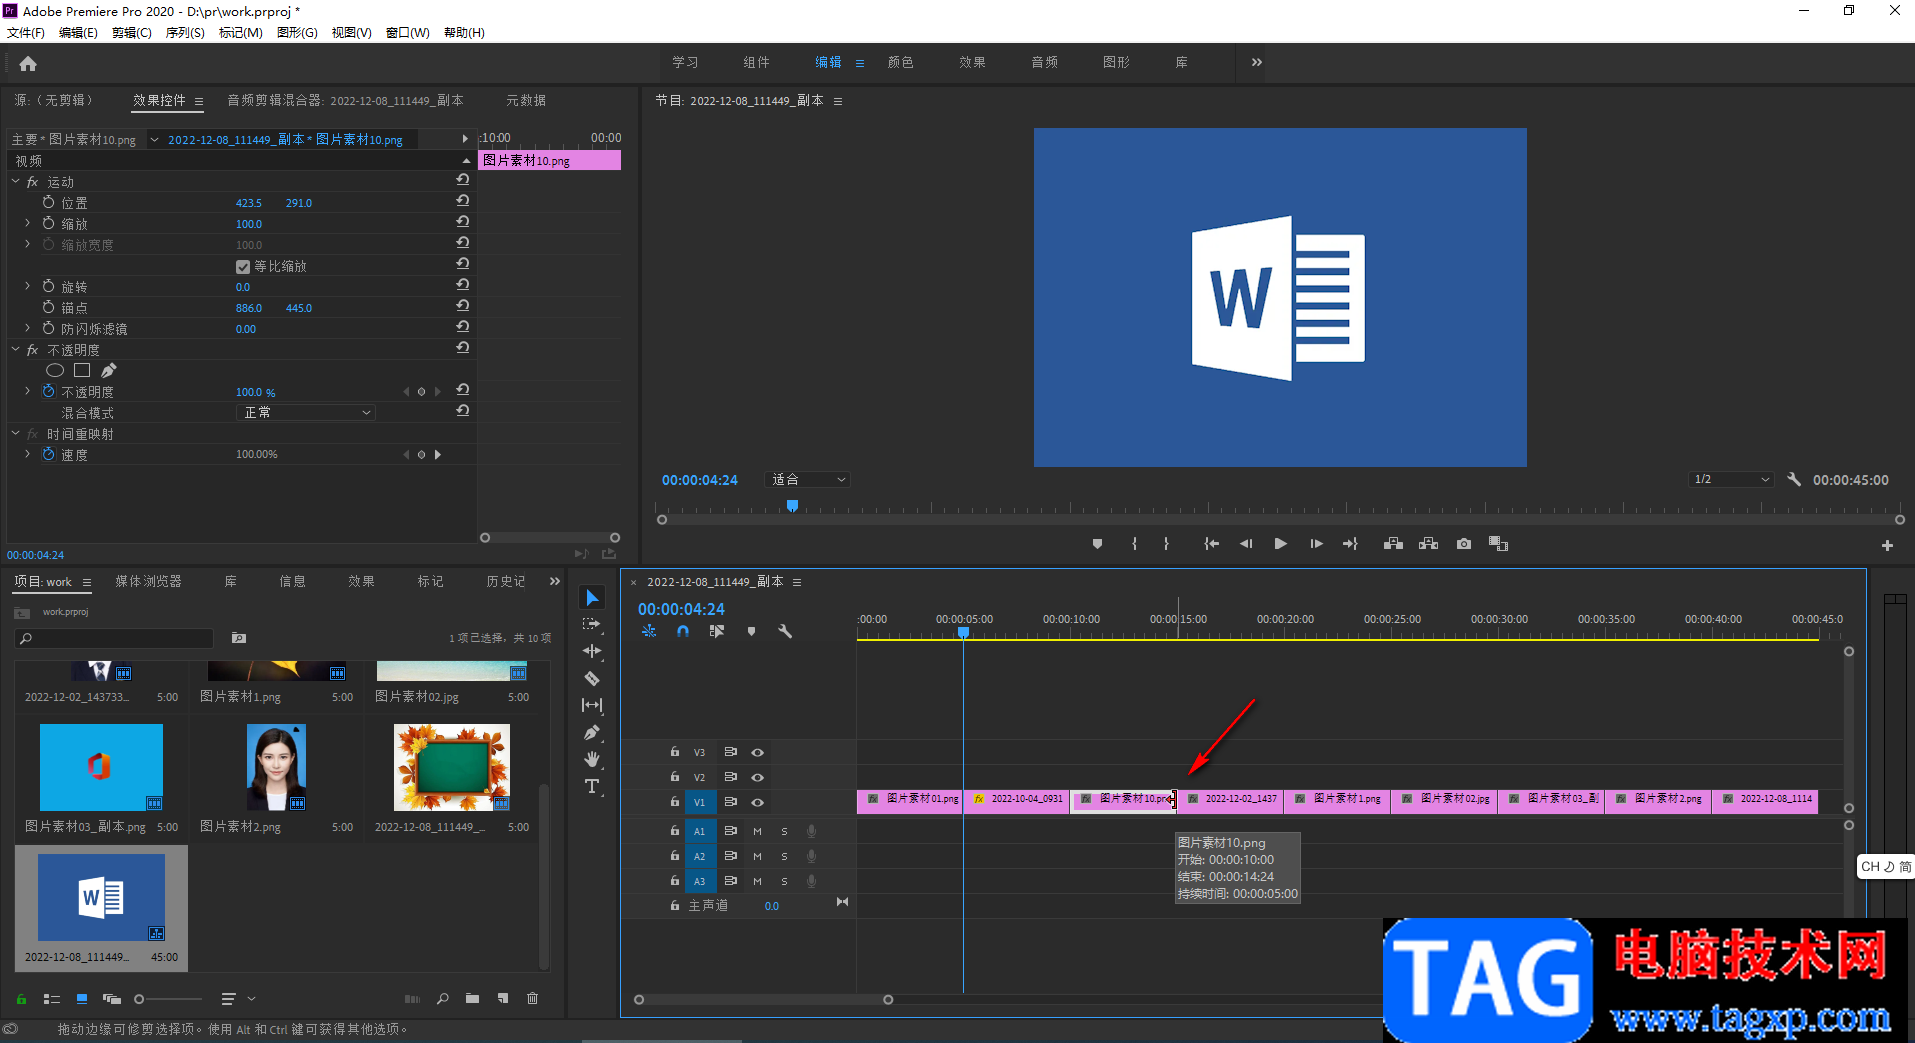Open the 文件(F) menu

click(x=26, y=33)
